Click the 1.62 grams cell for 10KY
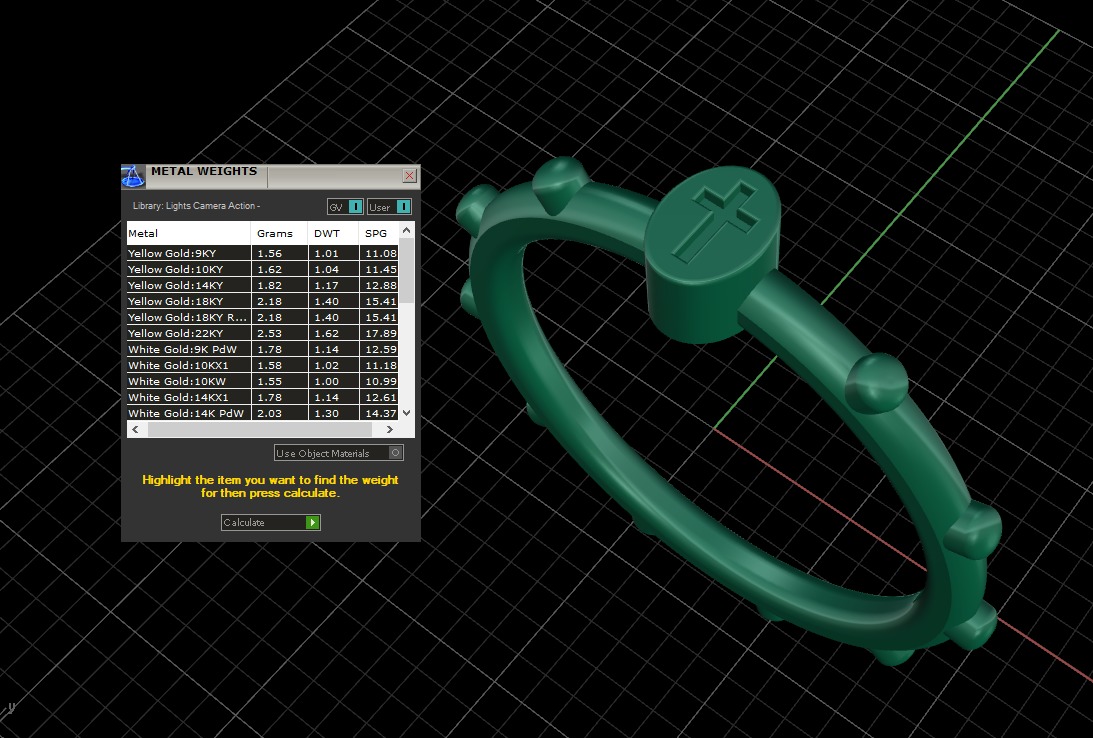The image size is (1093, 738). point(280,269)
